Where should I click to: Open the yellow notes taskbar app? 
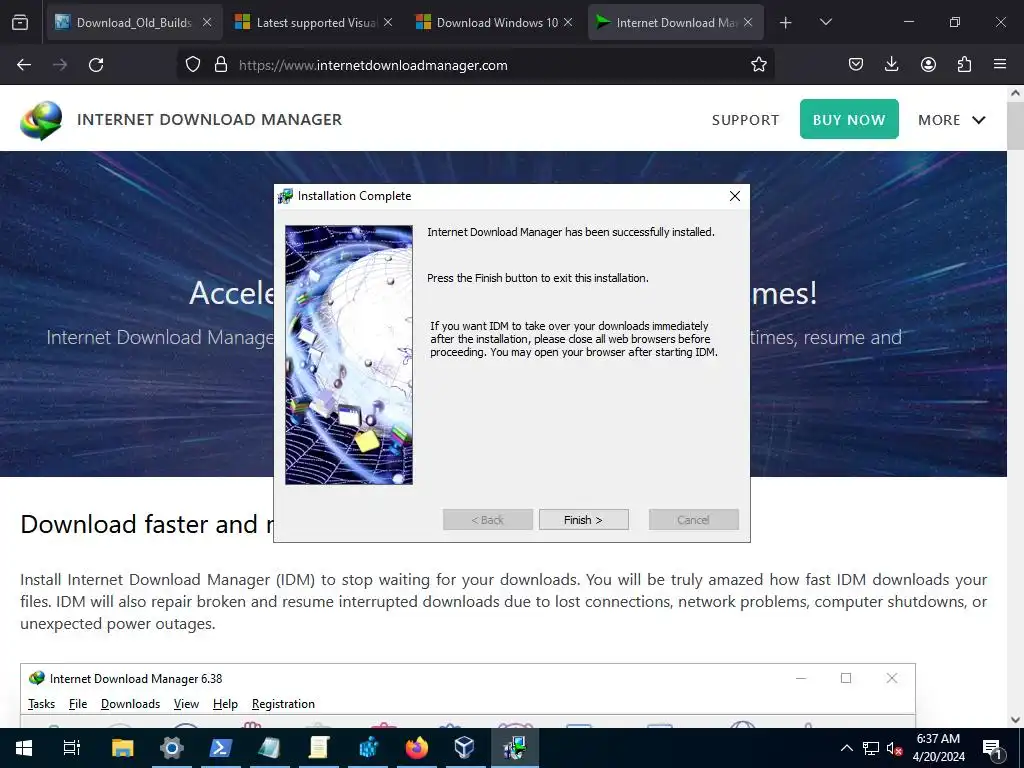[319, 748]
